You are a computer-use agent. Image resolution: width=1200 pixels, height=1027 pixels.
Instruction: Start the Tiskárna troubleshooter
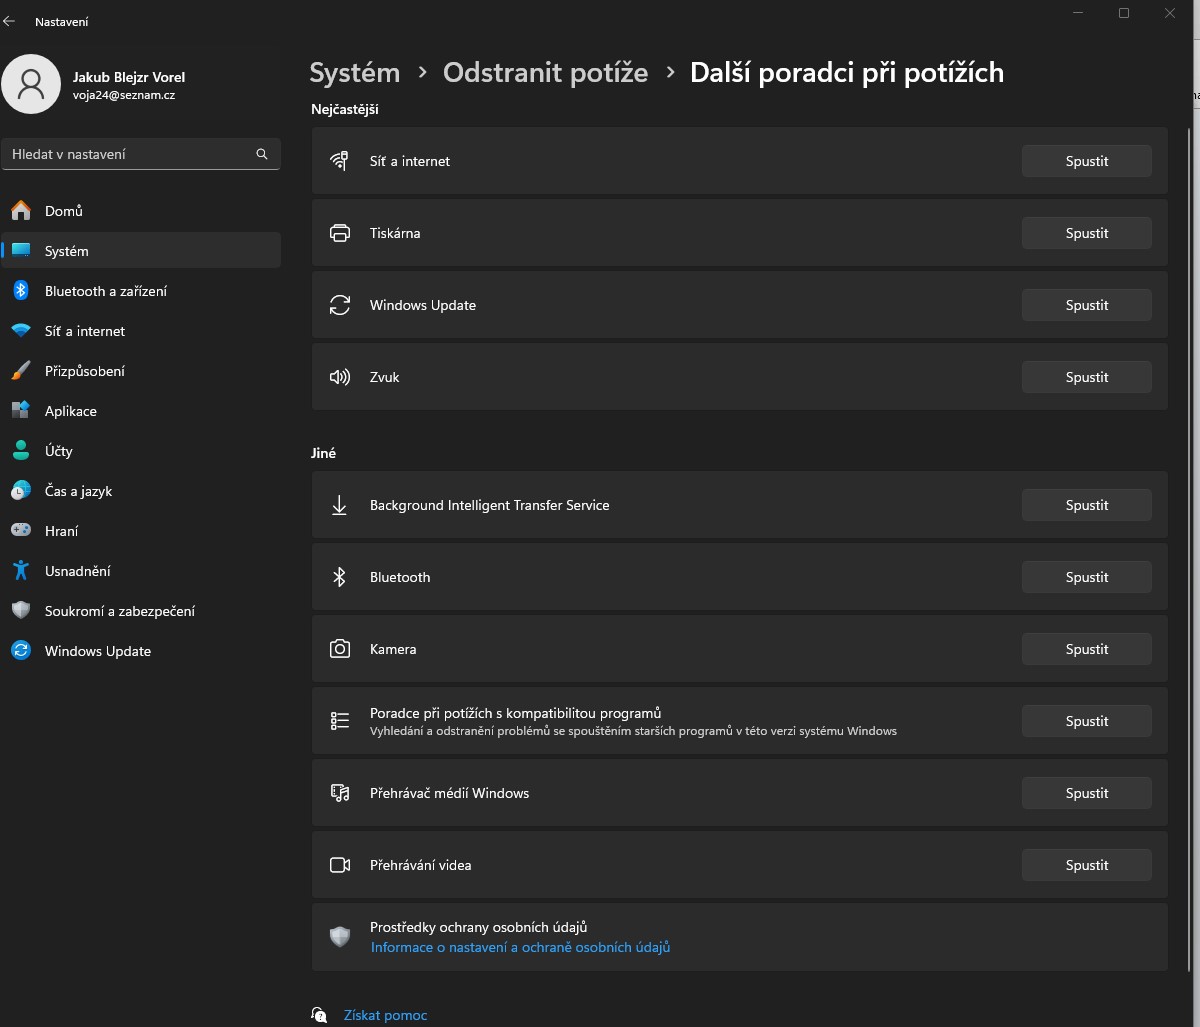(x=1086, y=233)
